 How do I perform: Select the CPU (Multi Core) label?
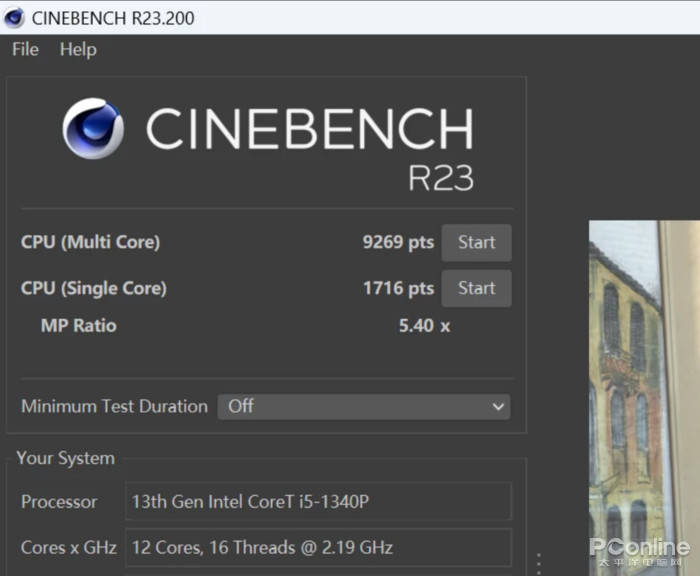[x=90, y=242]
